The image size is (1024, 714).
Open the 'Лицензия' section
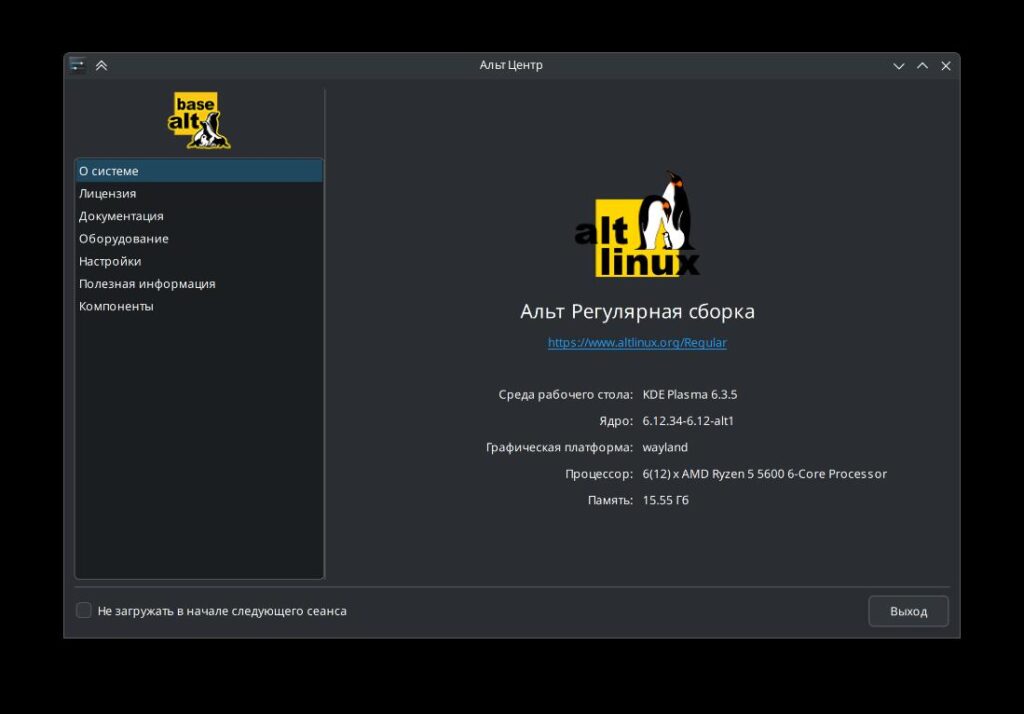point(199,193)
